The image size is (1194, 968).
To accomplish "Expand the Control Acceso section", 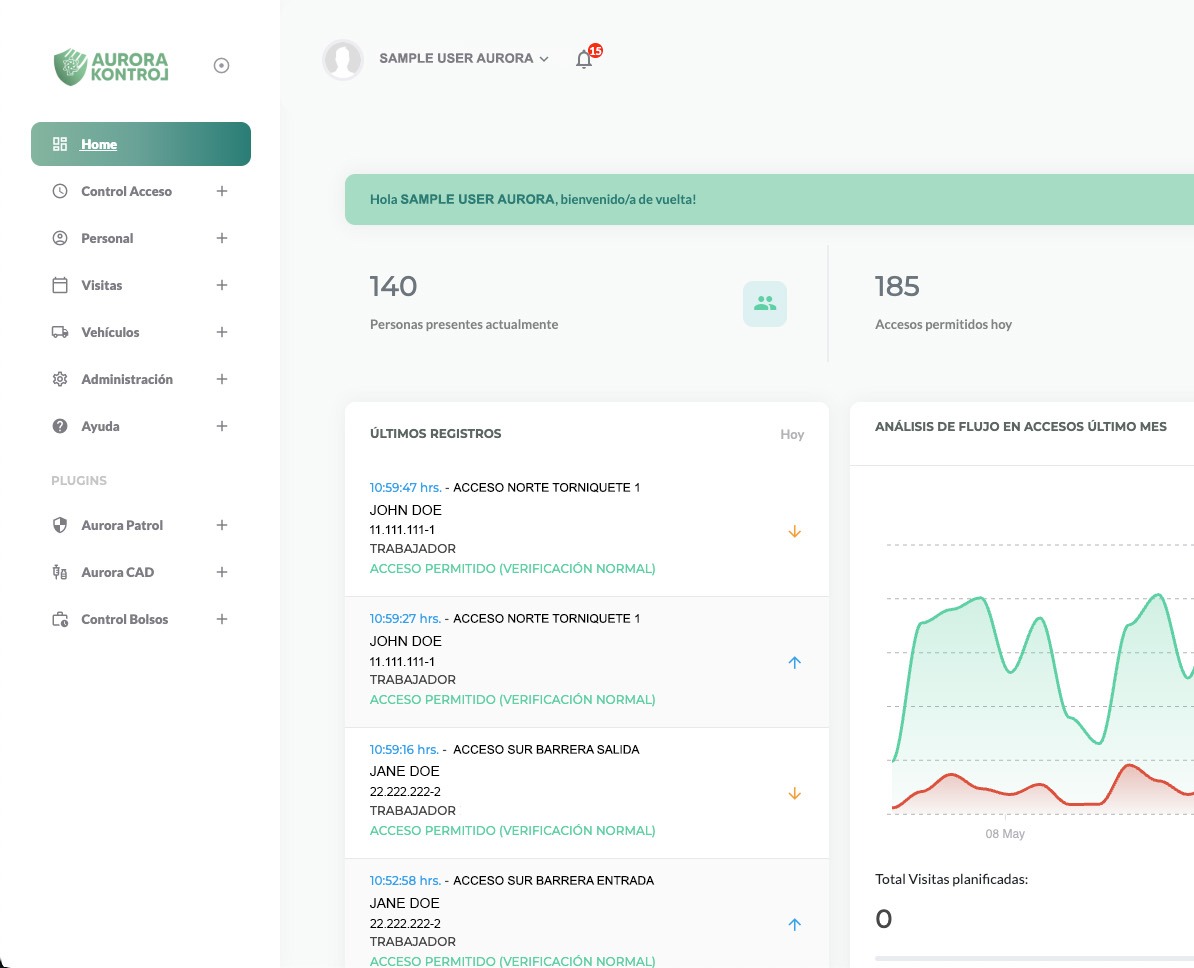I will tap(221, 191).
